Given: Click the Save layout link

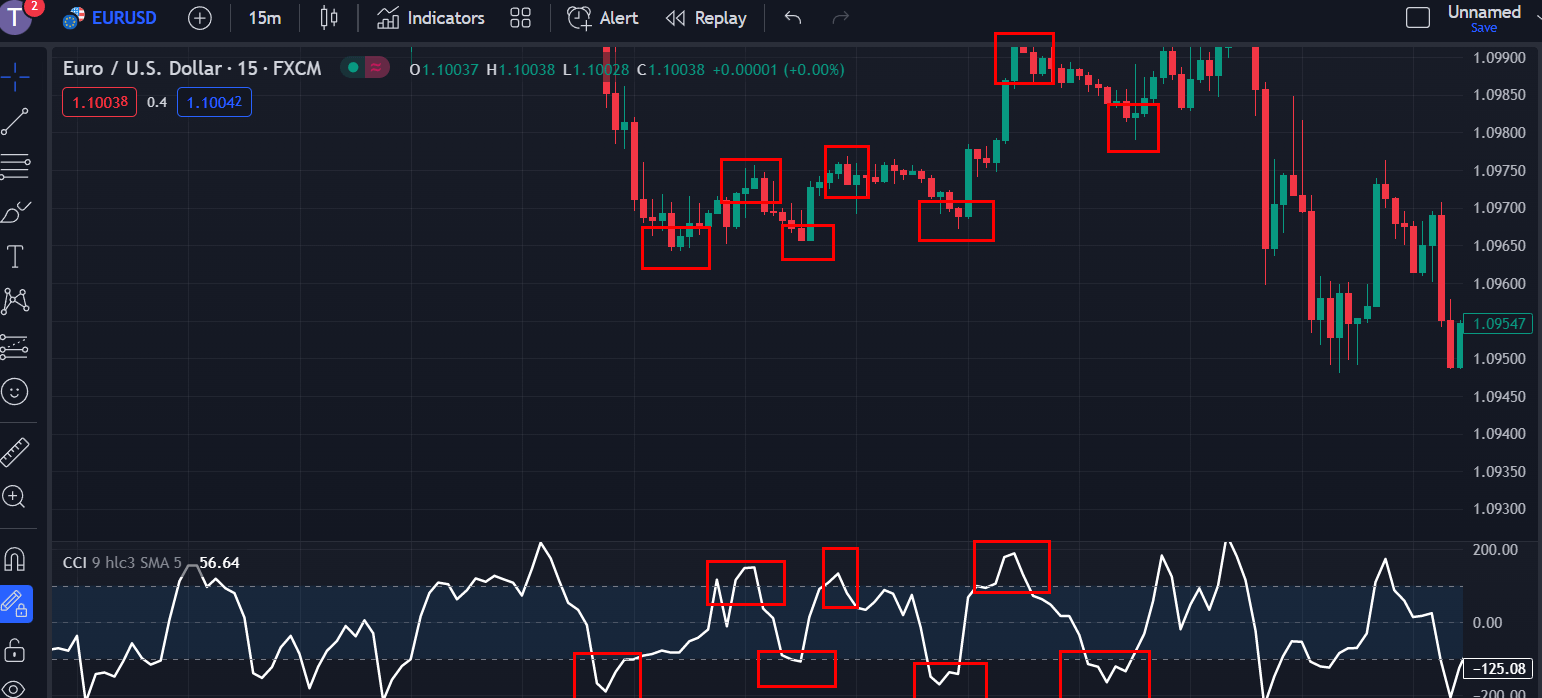Looking at the screenshot, I should pos(1484,28).
